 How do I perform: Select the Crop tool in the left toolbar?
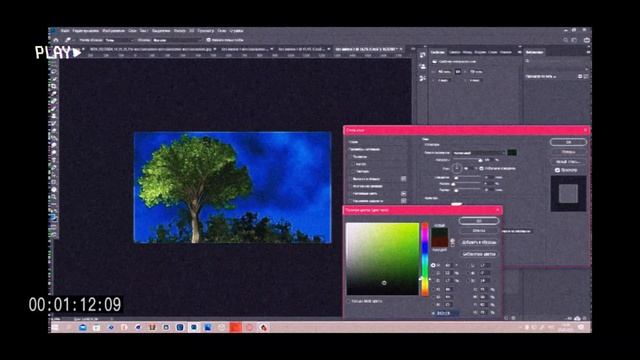(53, 87)
